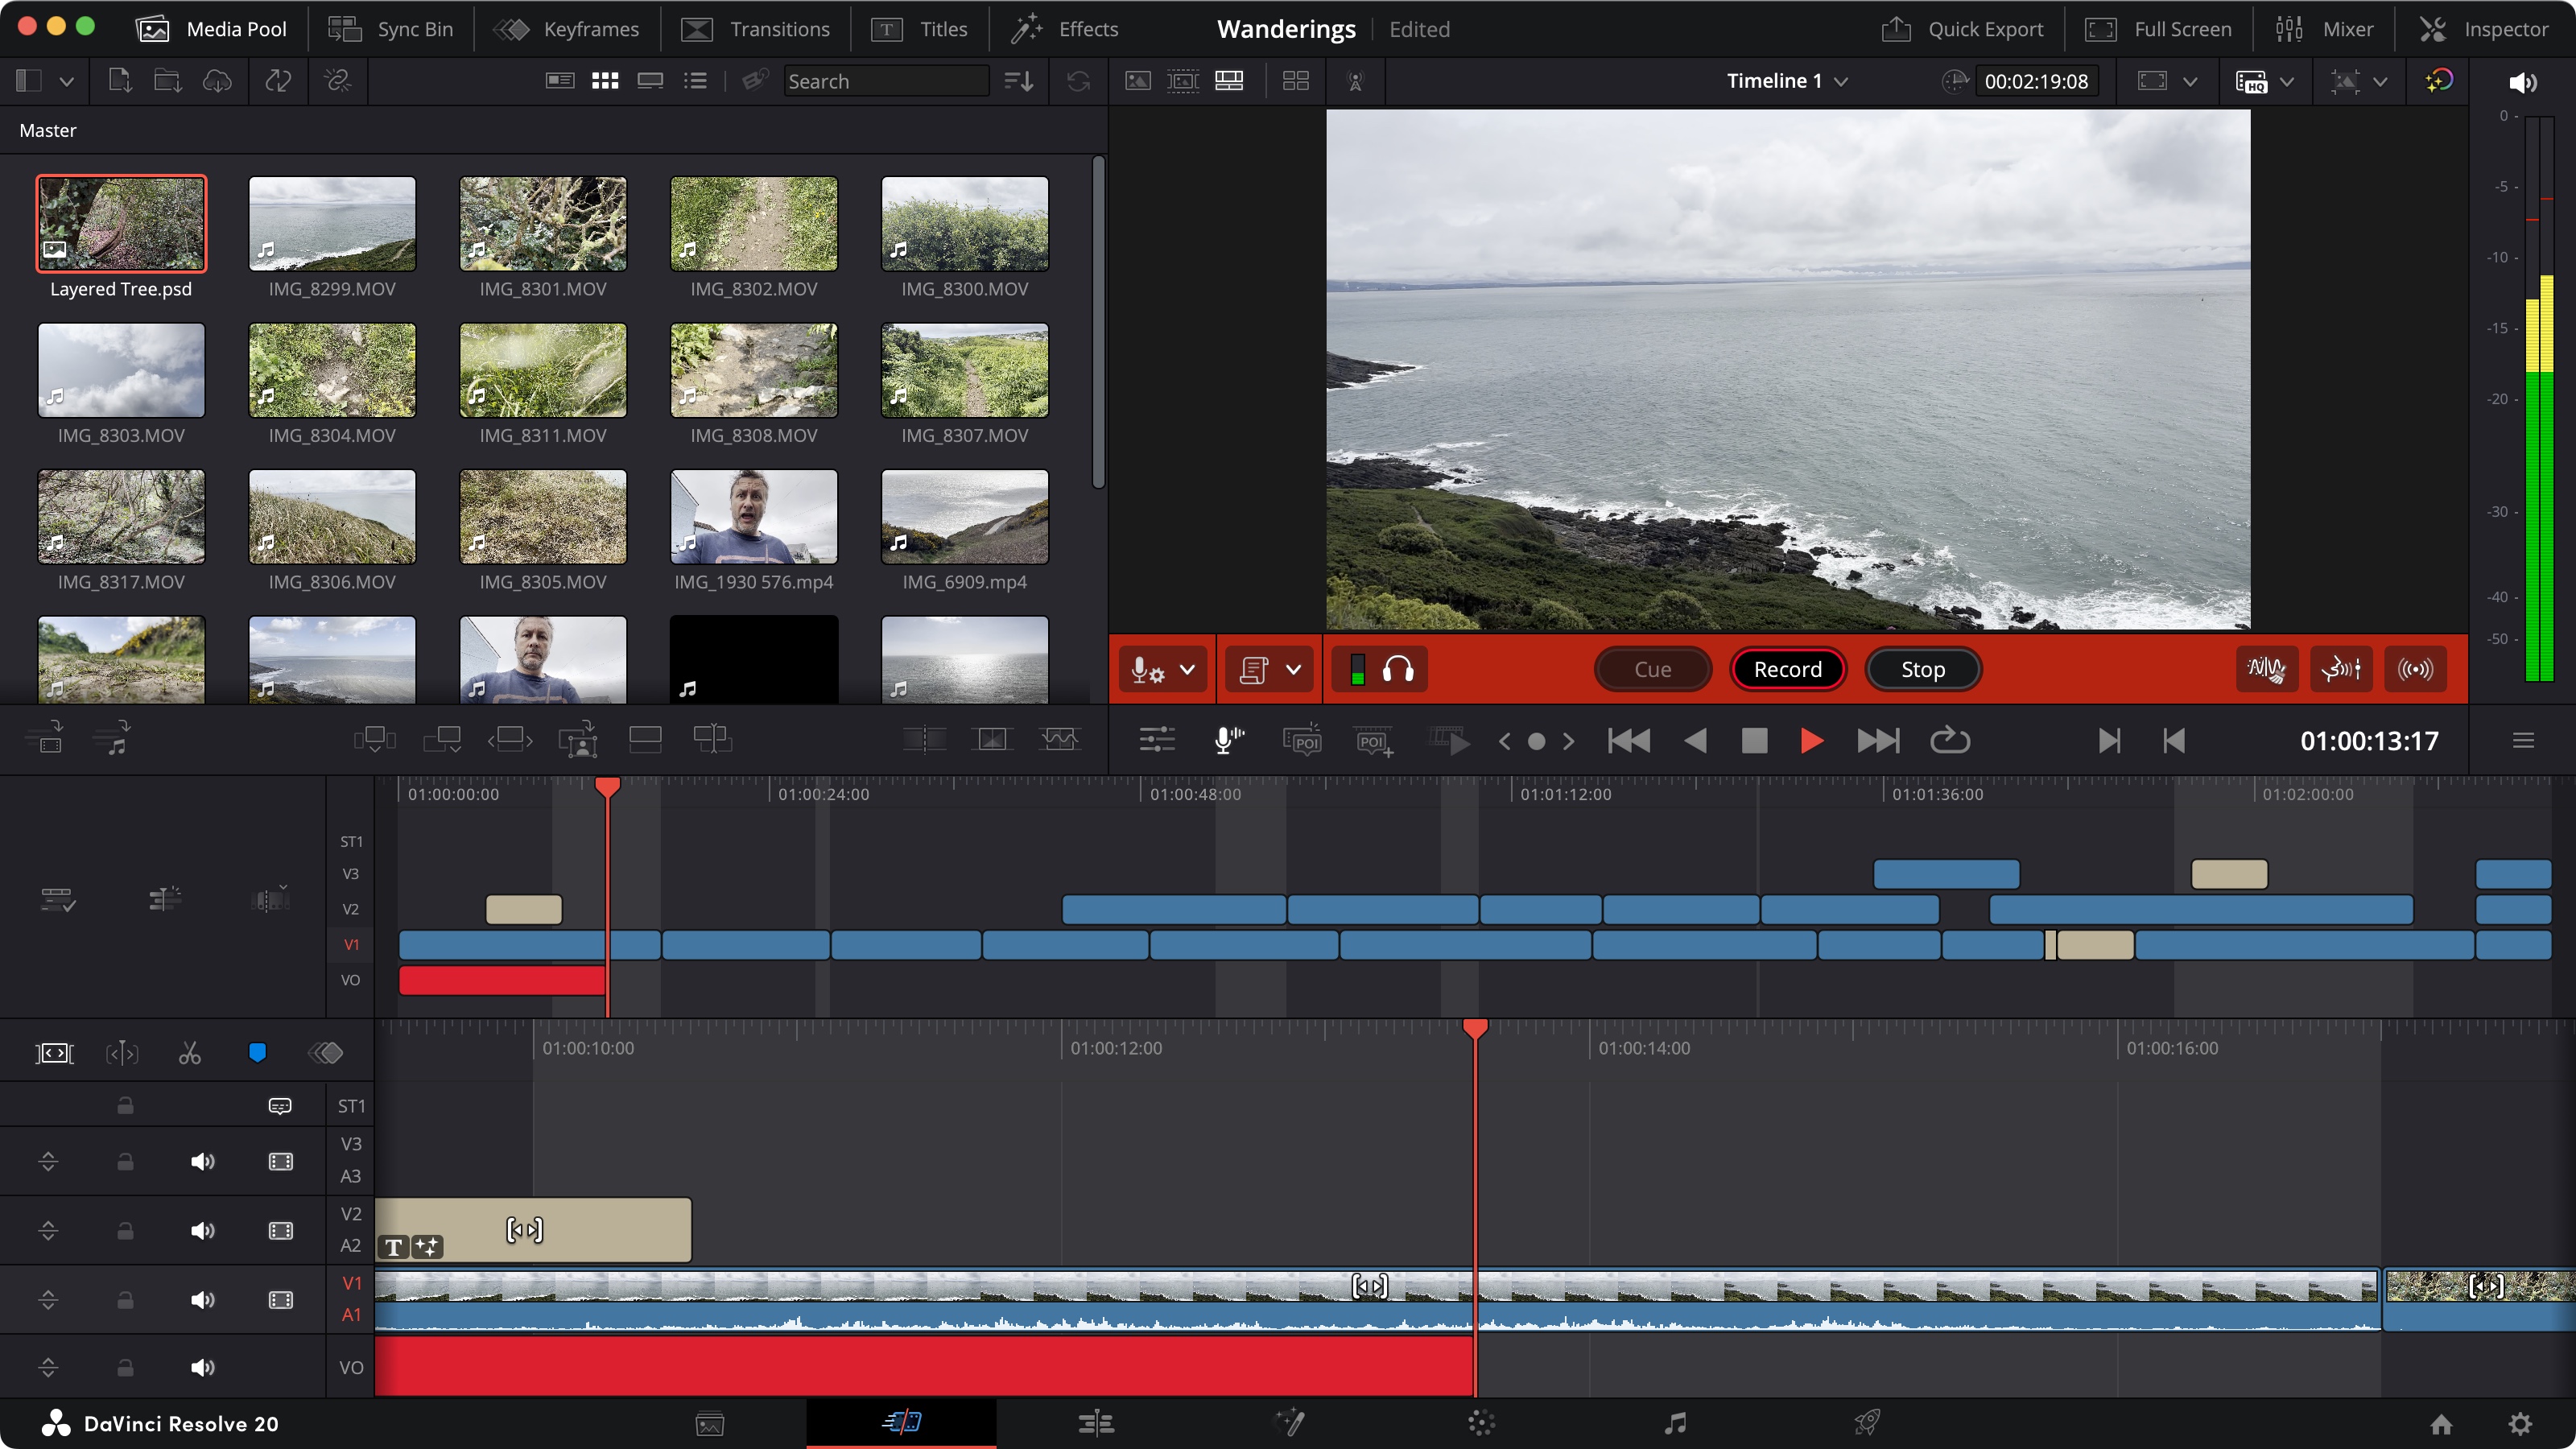Mute the VO track
The height and width of the screenshot is (1449, 2576).
(x=203, y=1367)
